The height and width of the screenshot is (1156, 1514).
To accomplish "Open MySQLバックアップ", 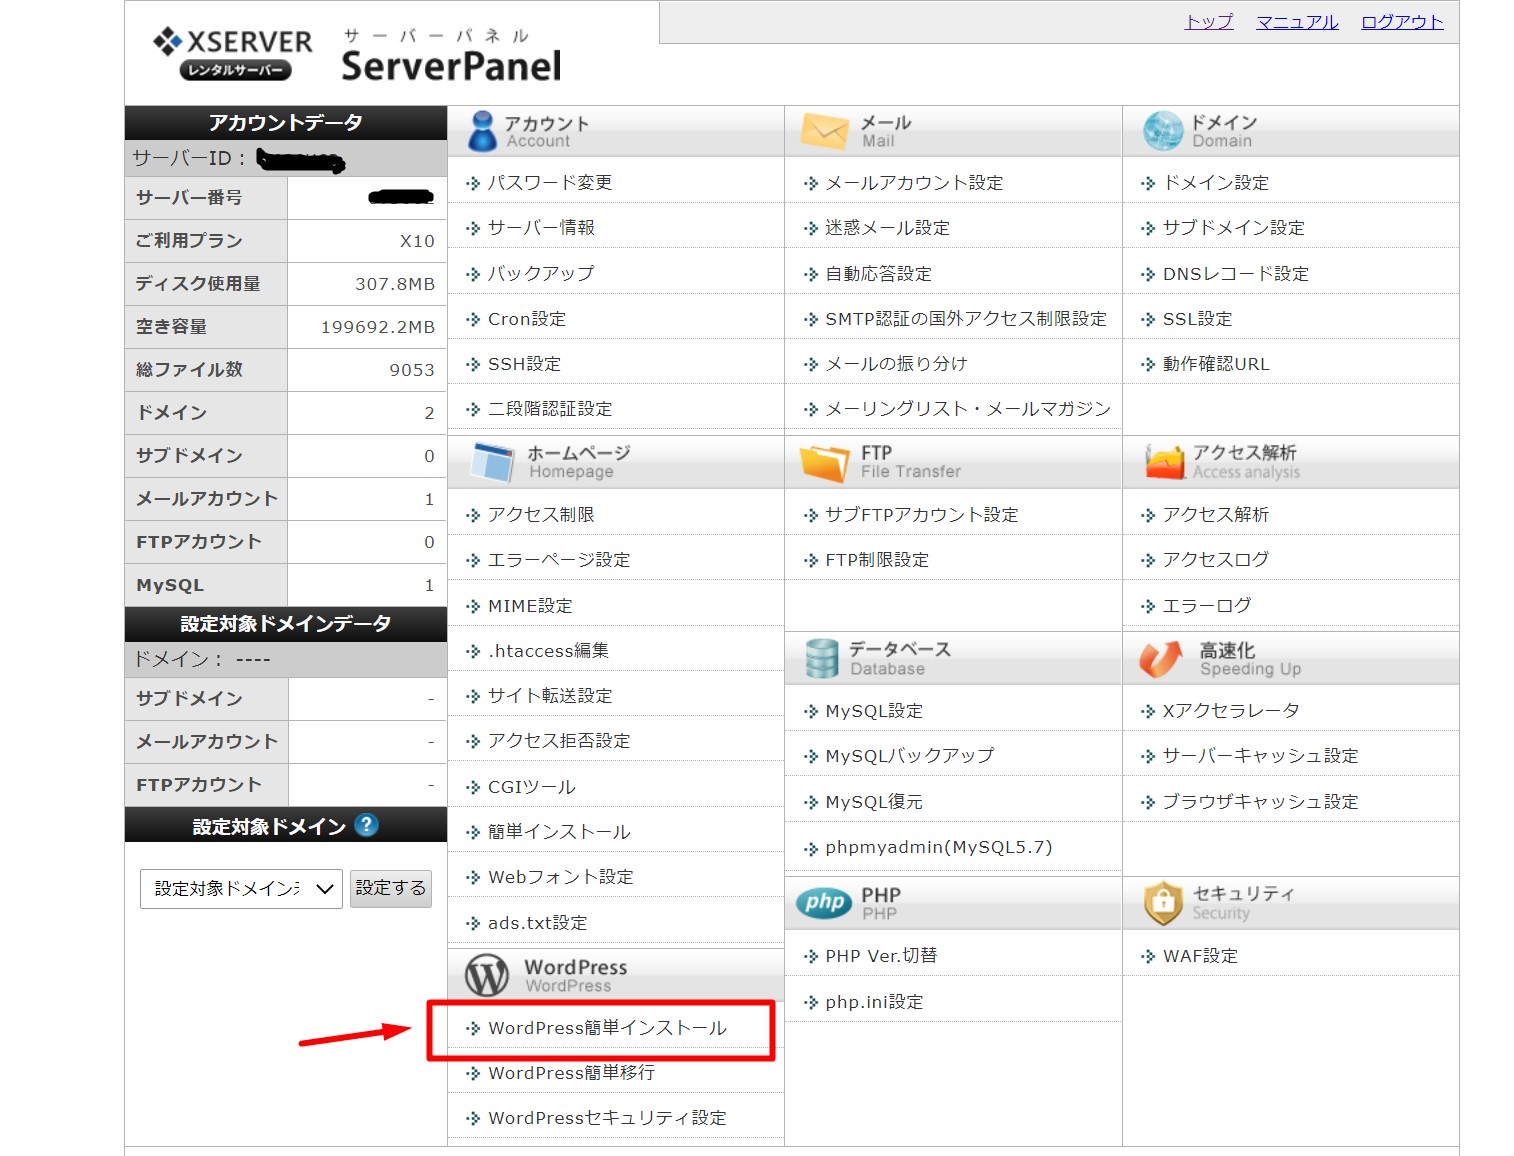I will point(910,756).
